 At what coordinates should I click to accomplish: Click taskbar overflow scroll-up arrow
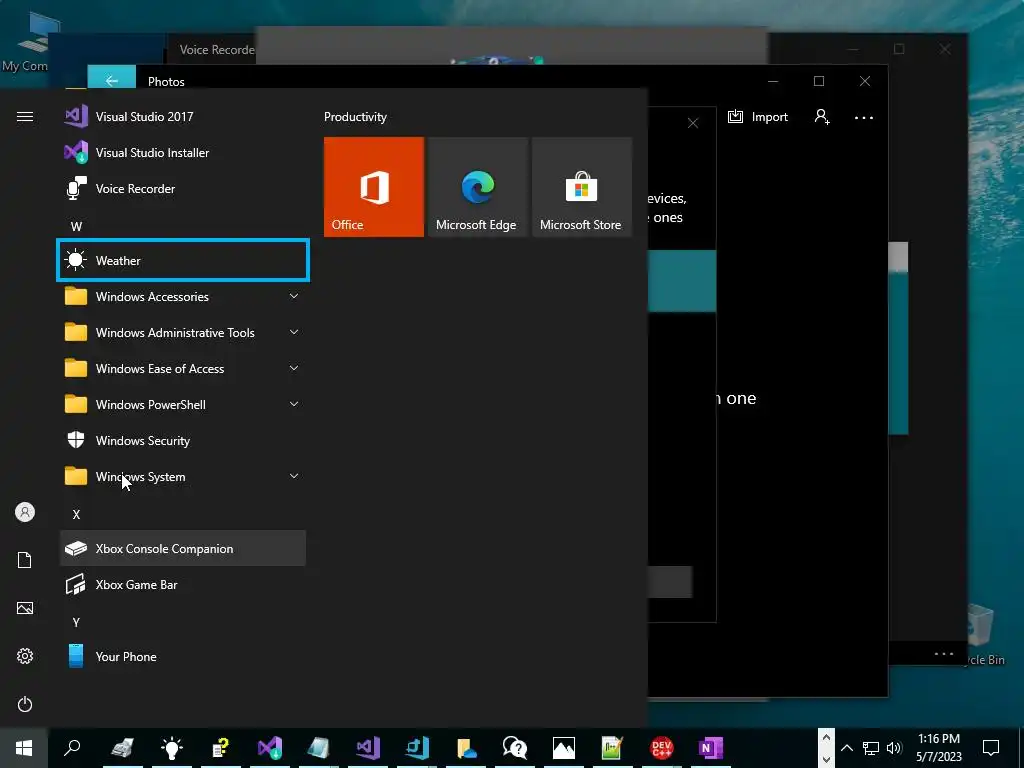826,737
